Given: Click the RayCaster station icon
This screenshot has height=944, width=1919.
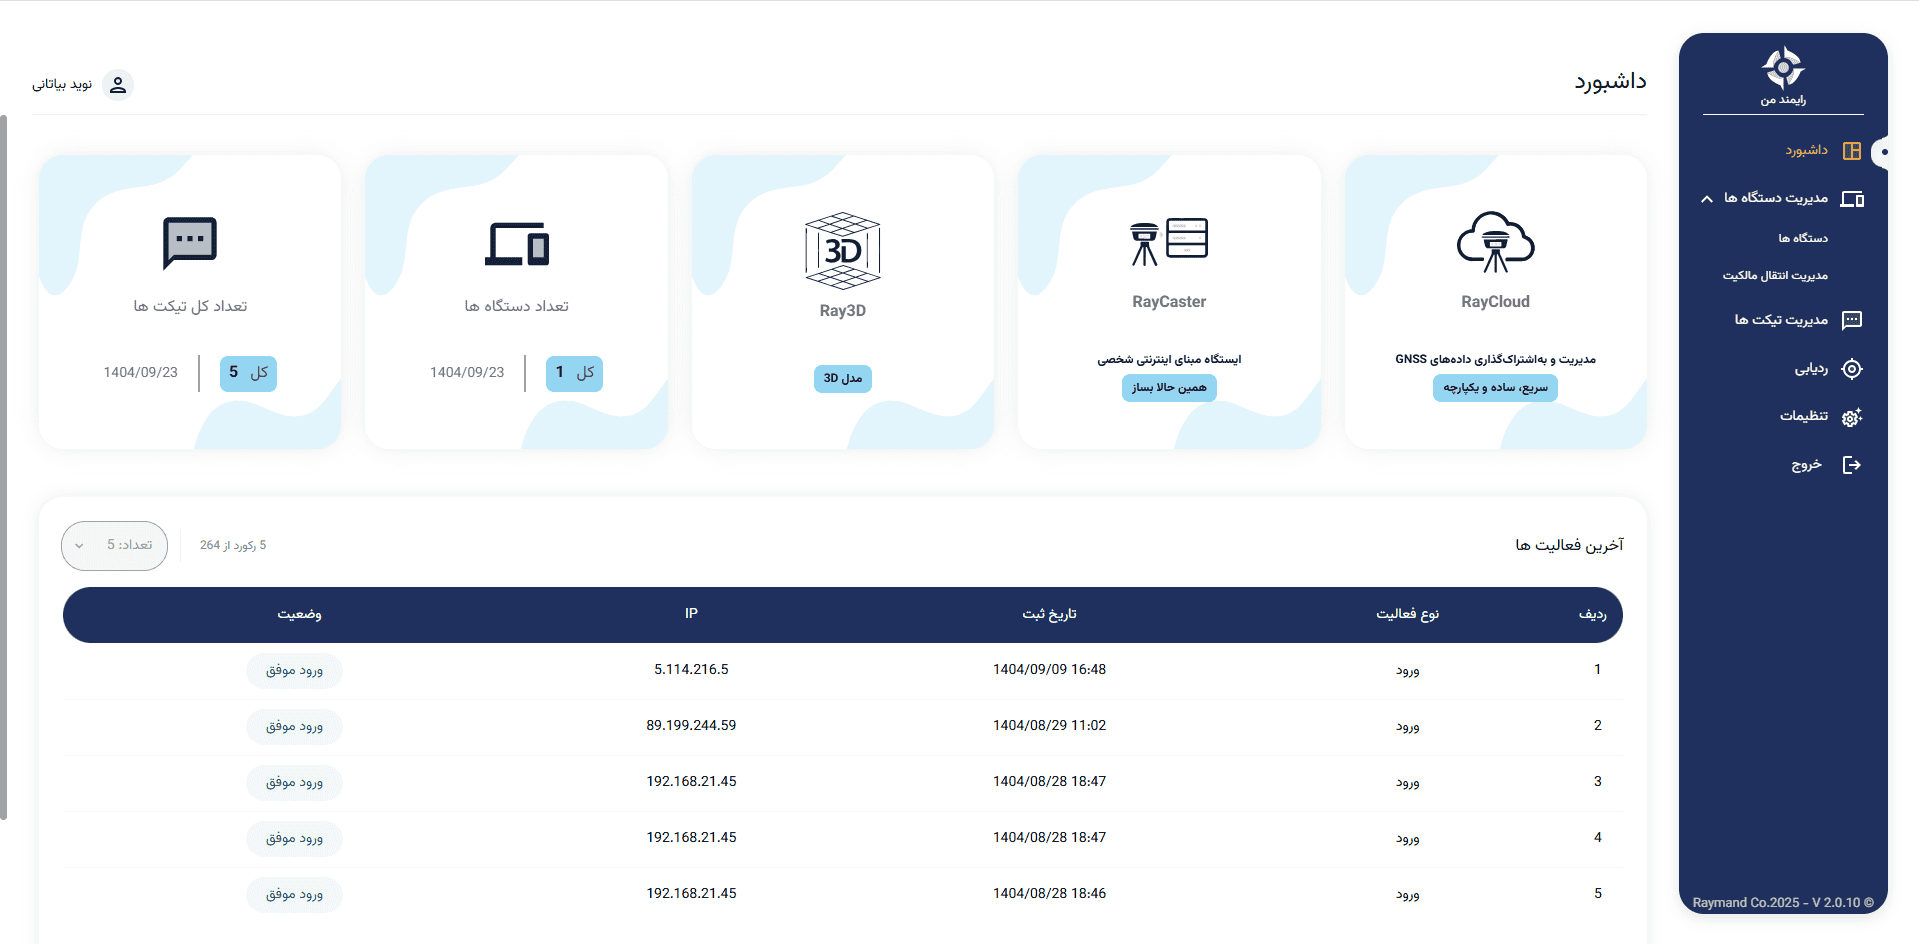Looking at the screenshot, I should 1168,240.
